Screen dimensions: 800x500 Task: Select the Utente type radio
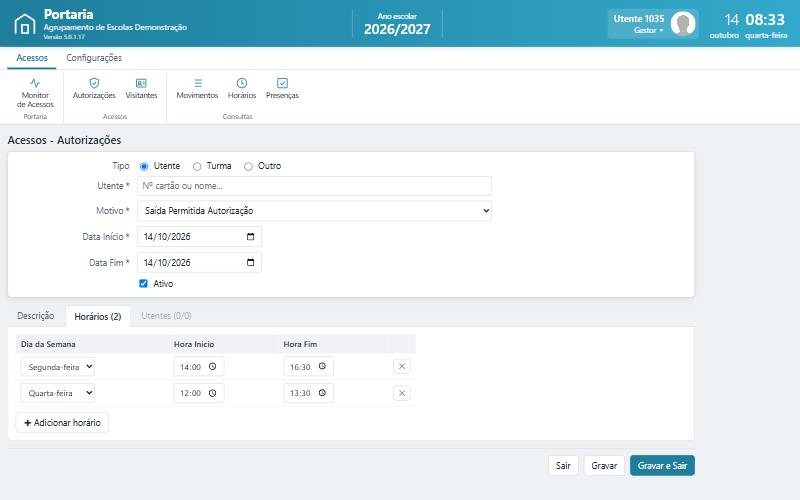(x=144, y=166)
